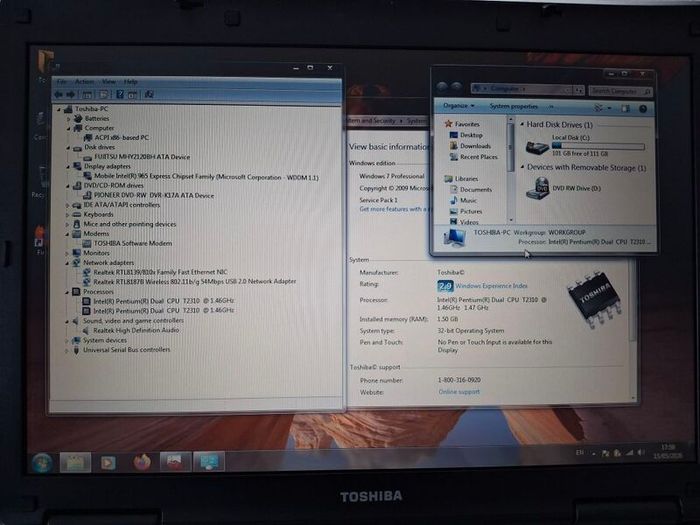Select ACPI x86-based PC device

(x=121, y=138)
